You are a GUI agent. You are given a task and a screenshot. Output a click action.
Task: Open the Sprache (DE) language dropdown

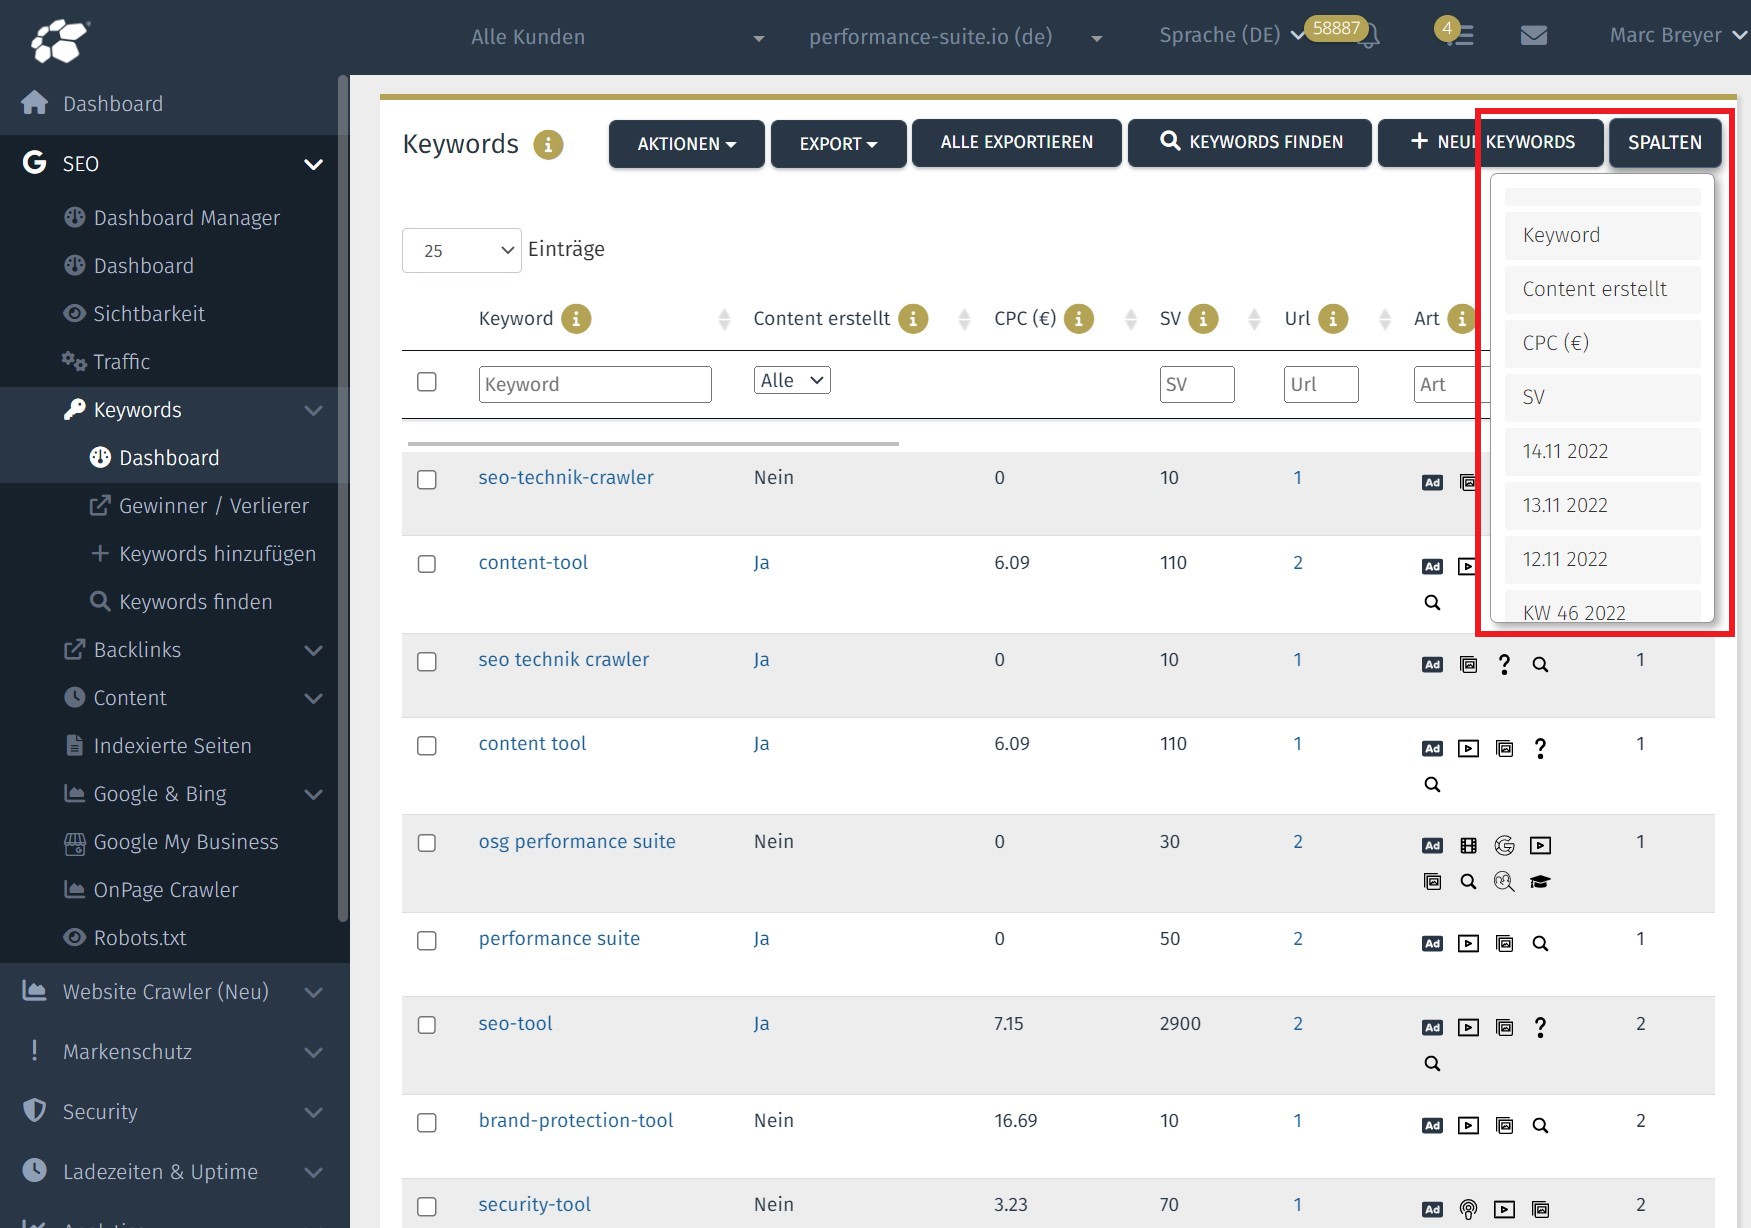[1231, 36]
